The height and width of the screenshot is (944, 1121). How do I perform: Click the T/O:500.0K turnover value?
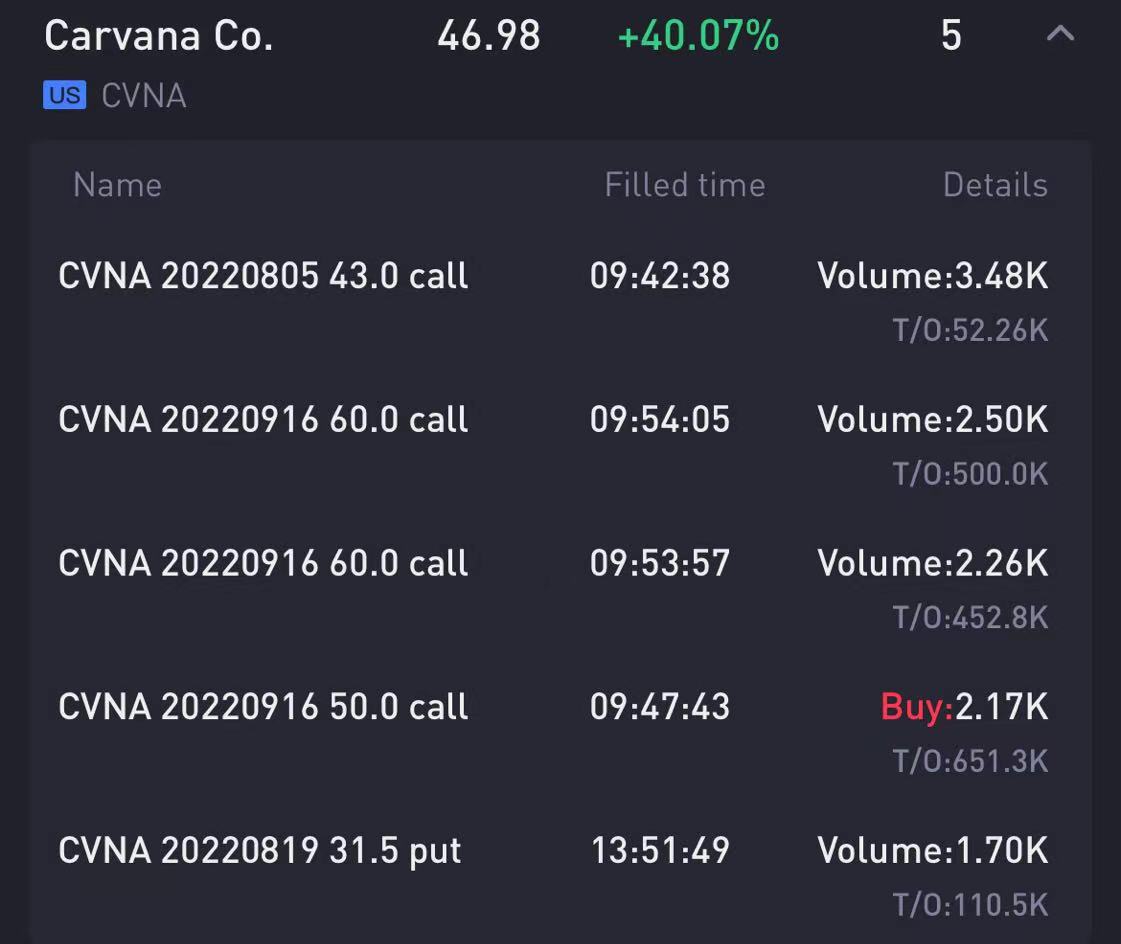click(x=970, y=474)
